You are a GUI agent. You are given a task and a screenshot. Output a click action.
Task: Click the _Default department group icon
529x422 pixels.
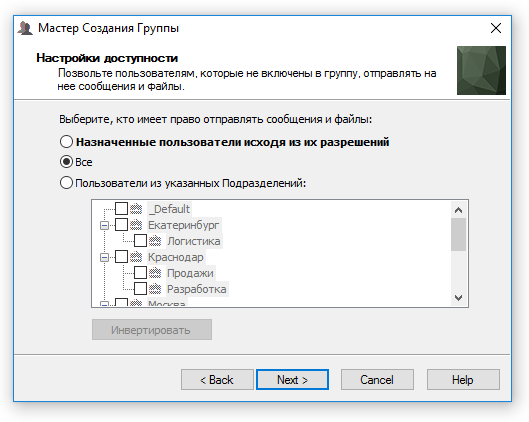tap(136, 209)
